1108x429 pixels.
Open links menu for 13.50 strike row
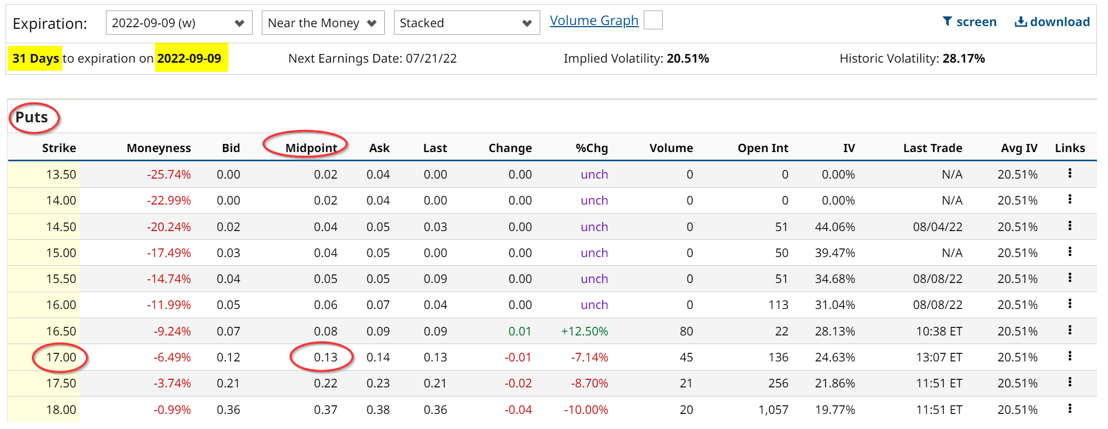[1069, 174]
